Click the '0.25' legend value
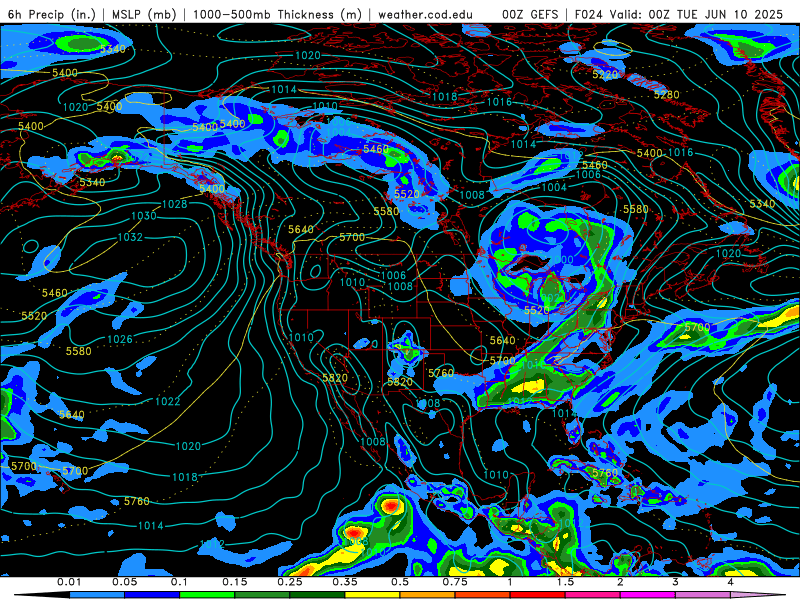The width and height of the screenshot is (800, 600). pos(290,582)
